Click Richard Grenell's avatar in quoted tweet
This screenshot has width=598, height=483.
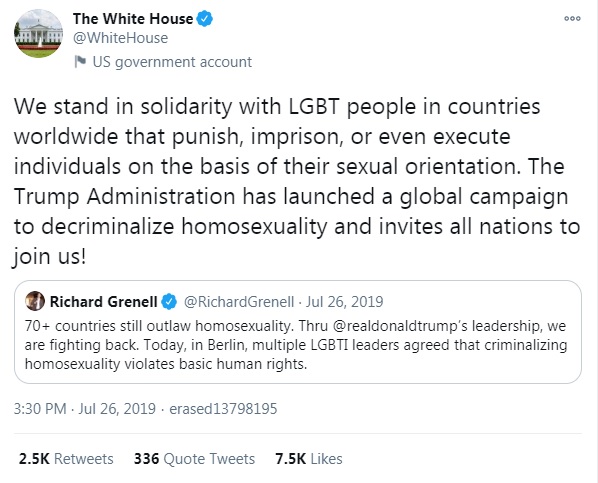tap(35, 301)
